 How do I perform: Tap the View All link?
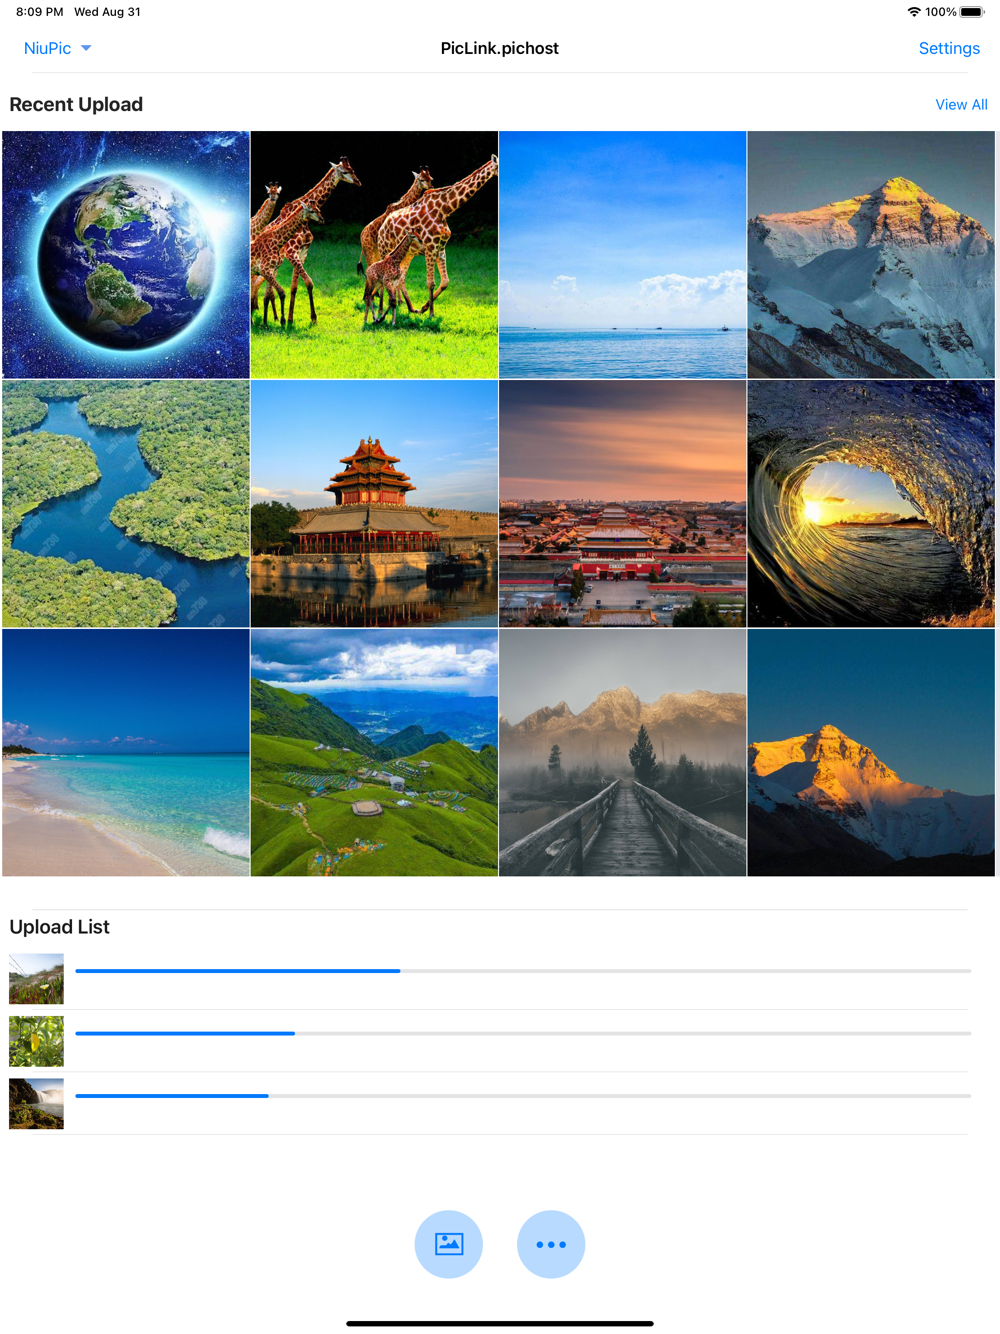tap(961, 105)
